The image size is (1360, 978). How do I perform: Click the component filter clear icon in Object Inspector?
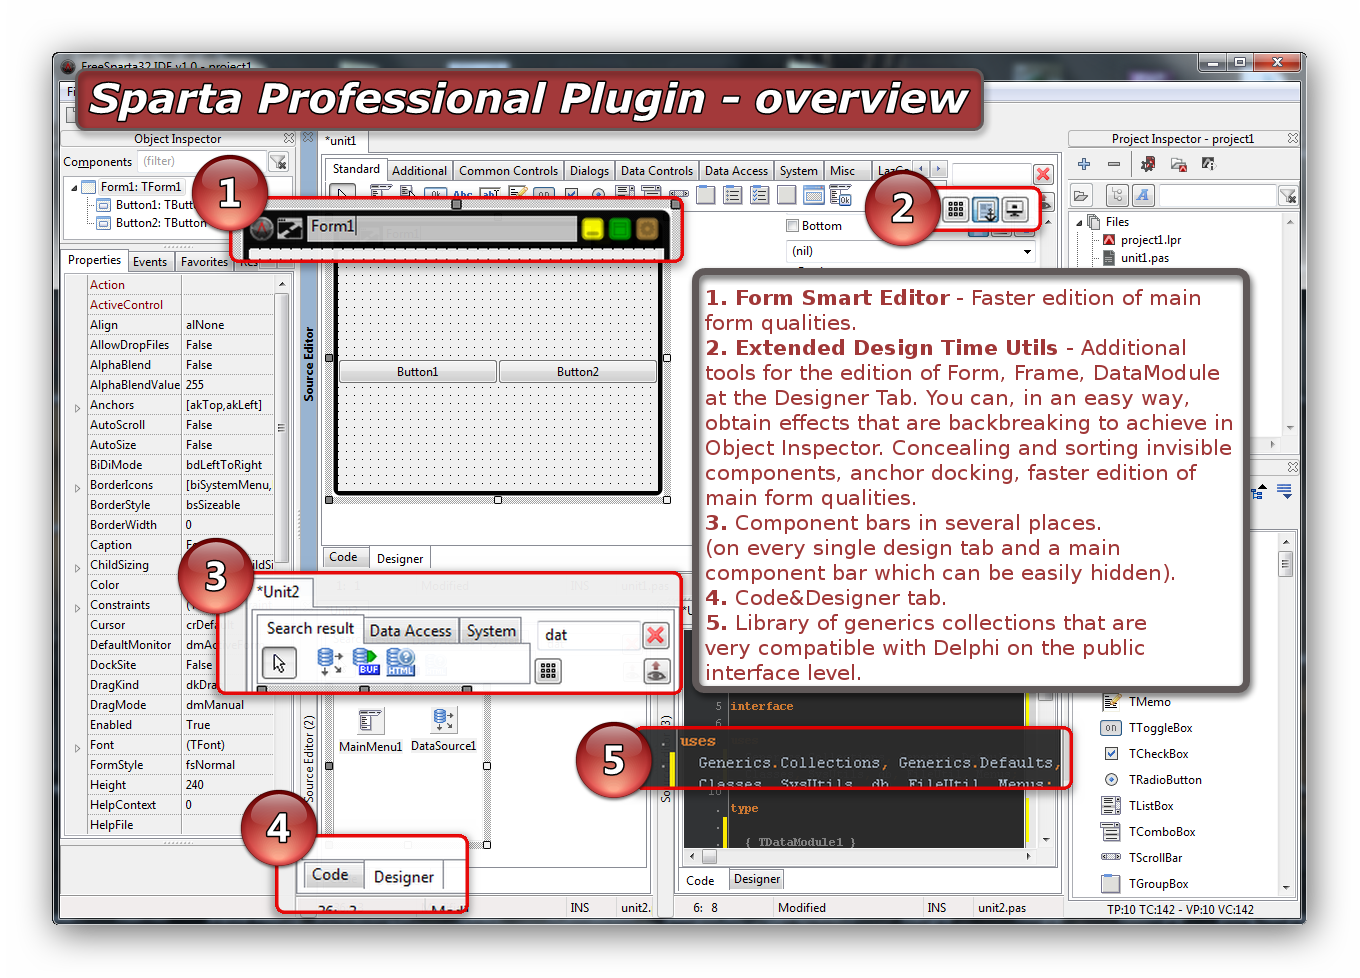(x=278, y=162)
